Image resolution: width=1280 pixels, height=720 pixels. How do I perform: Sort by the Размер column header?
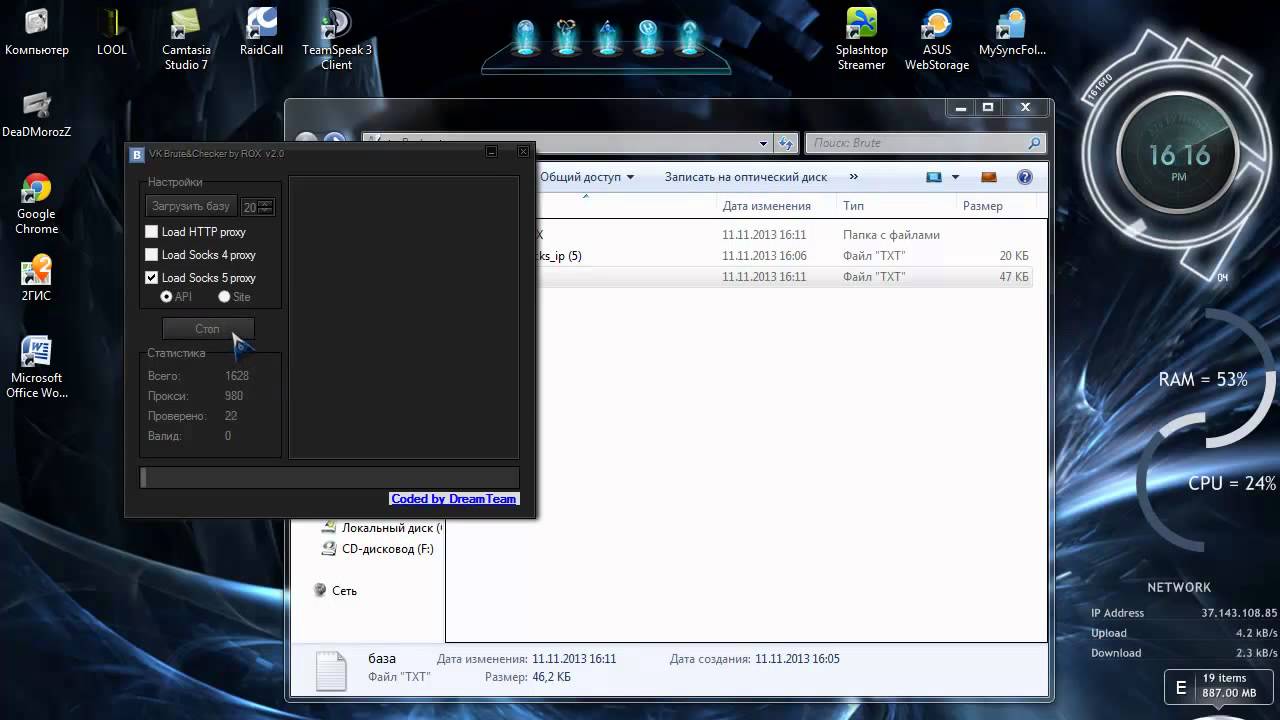tap(983, 206)
